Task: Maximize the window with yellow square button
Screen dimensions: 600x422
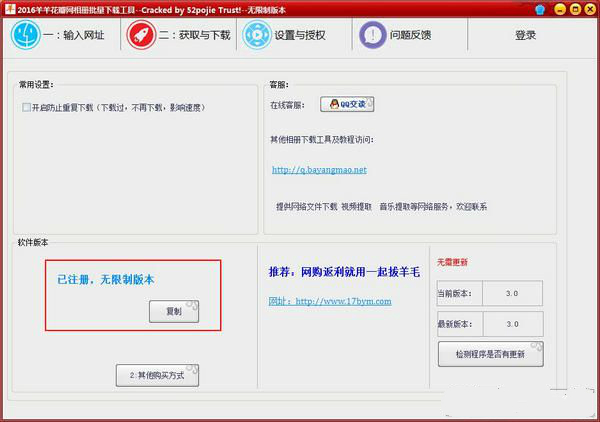Action: [x=575, y=9]
